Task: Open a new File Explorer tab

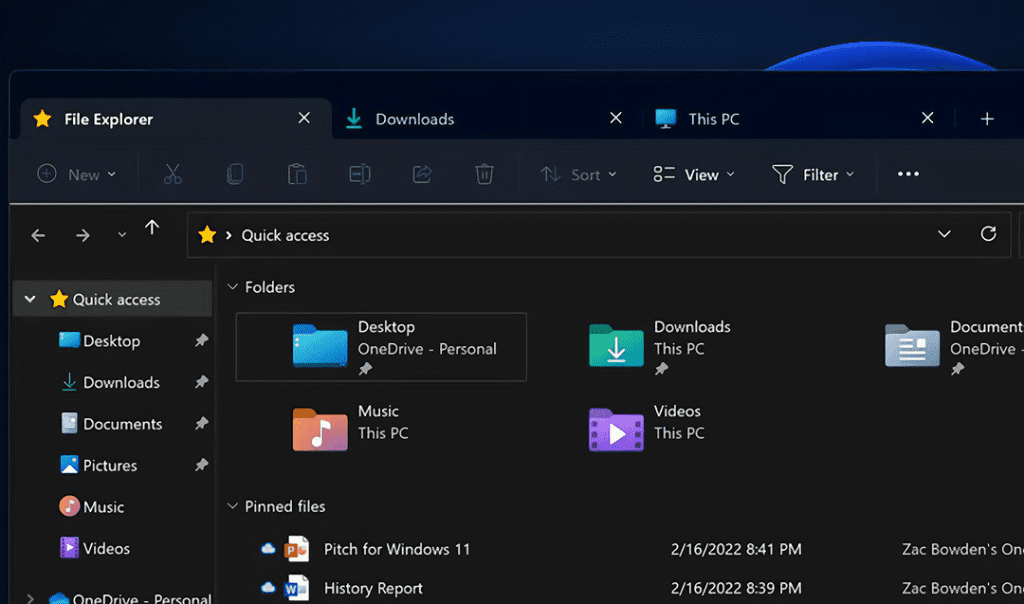Action: 987,118
